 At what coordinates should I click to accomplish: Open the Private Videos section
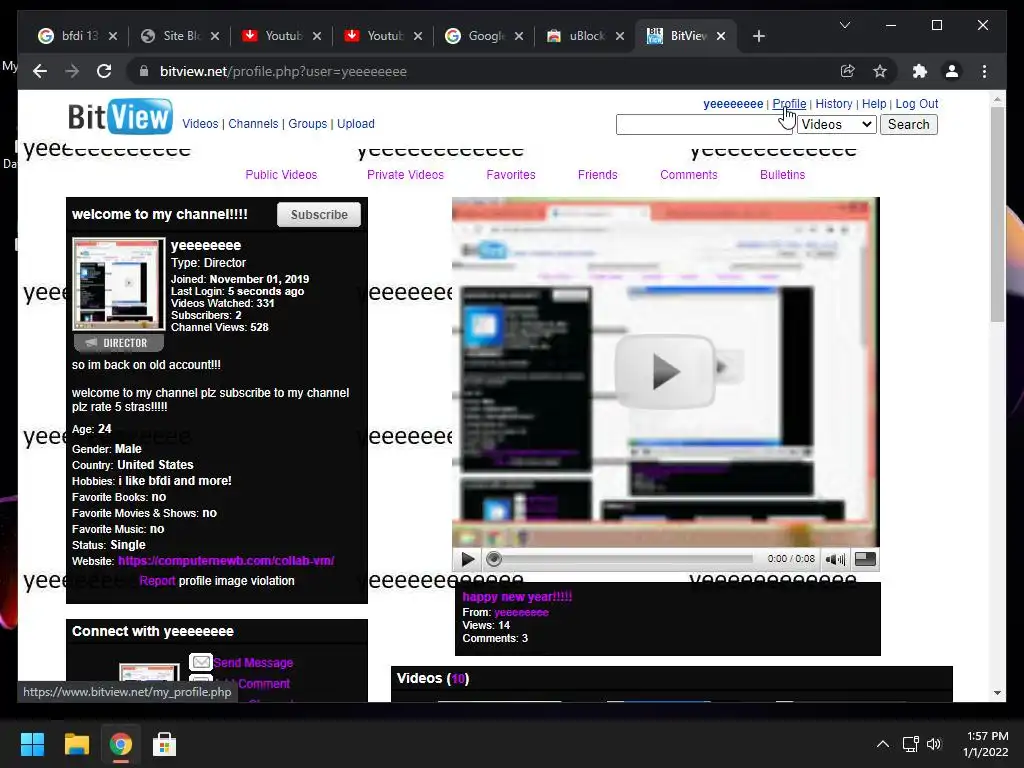tap(405, 174)
